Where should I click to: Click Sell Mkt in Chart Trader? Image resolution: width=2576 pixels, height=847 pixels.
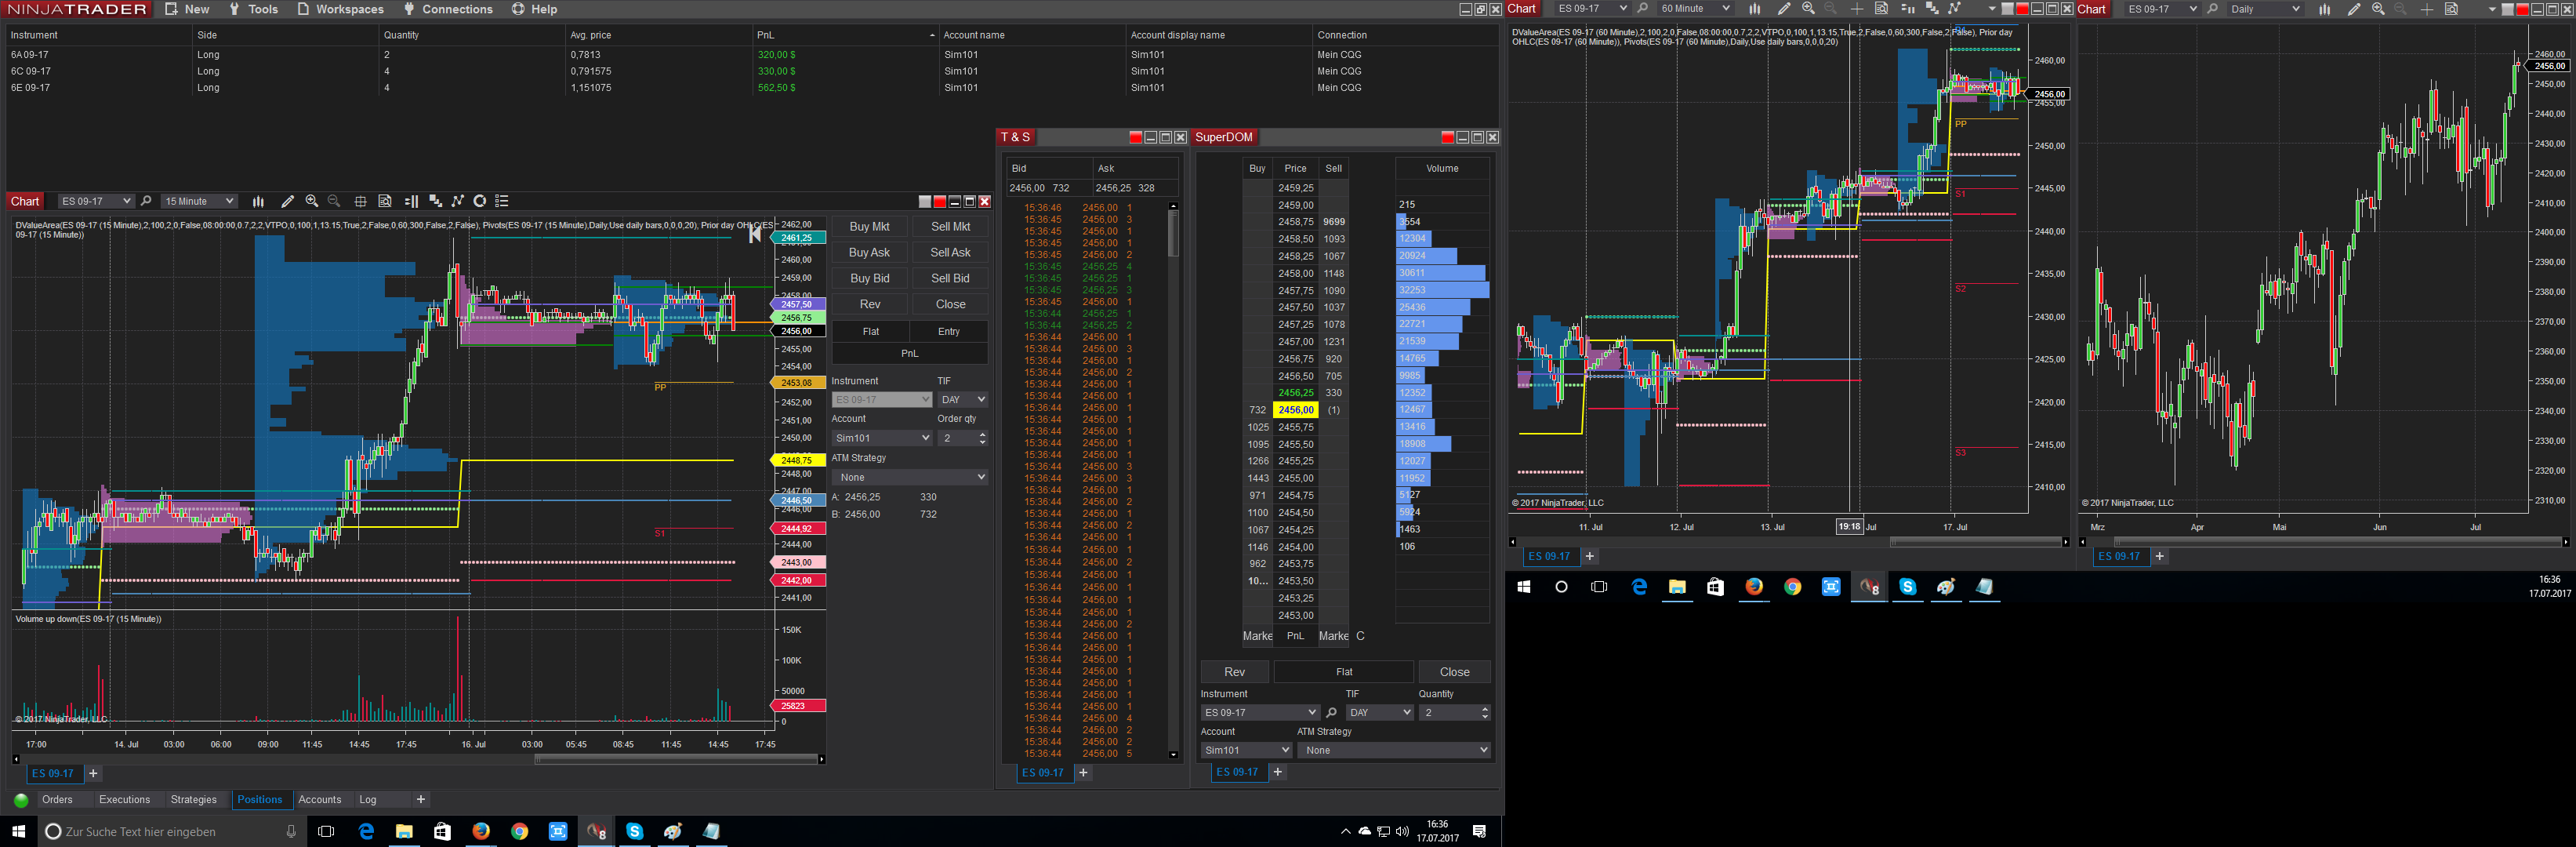(x=950, y=227)
